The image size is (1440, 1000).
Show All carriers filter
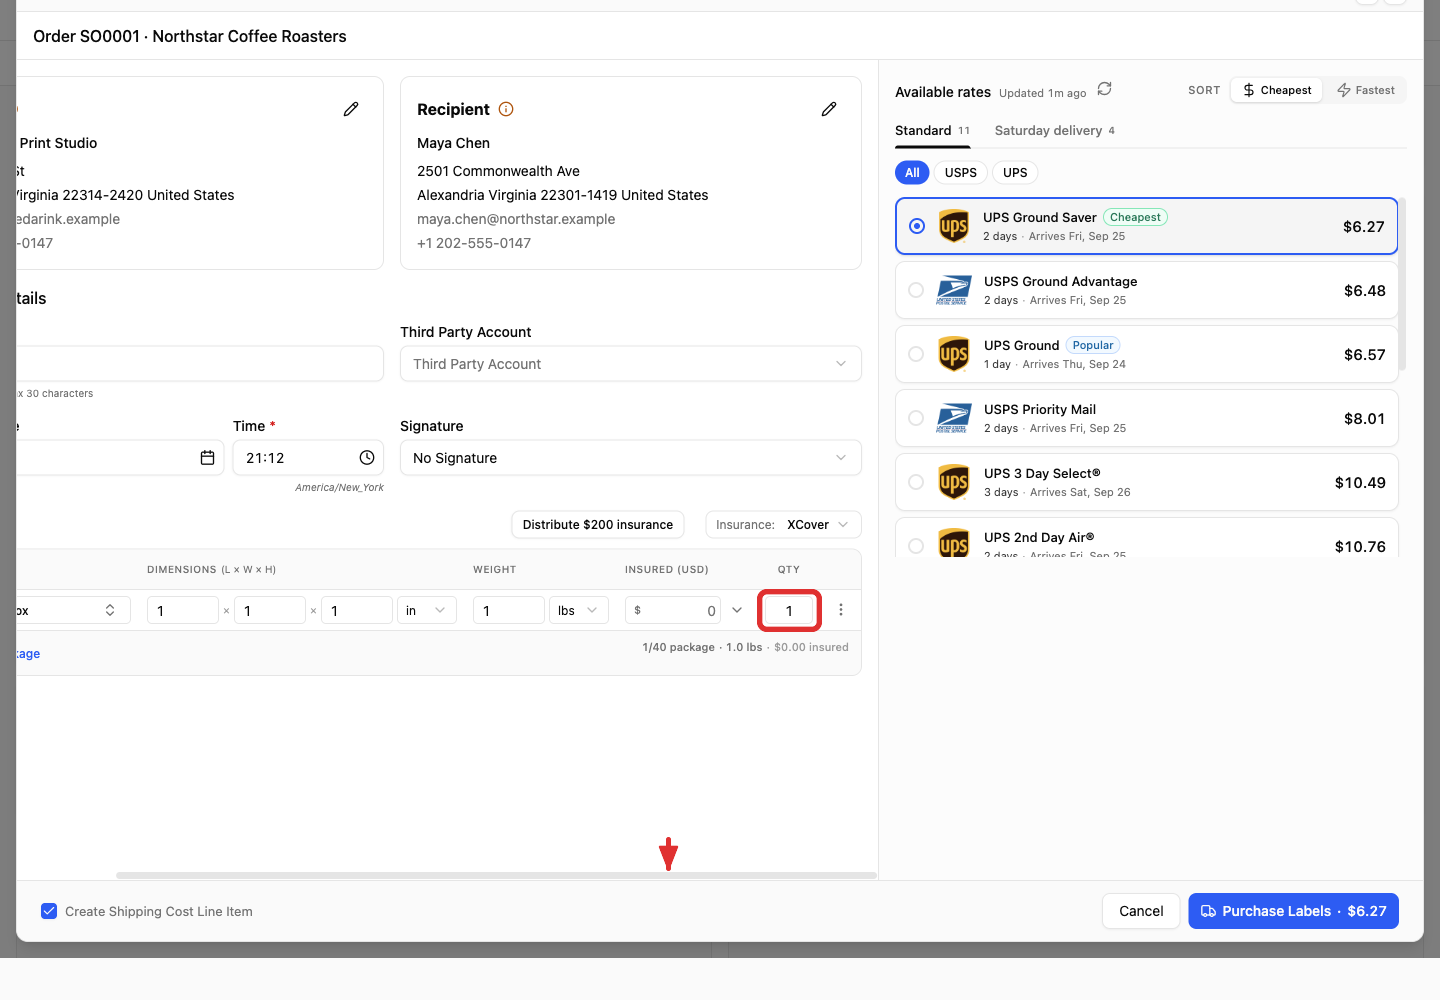[x=912, y=173]
